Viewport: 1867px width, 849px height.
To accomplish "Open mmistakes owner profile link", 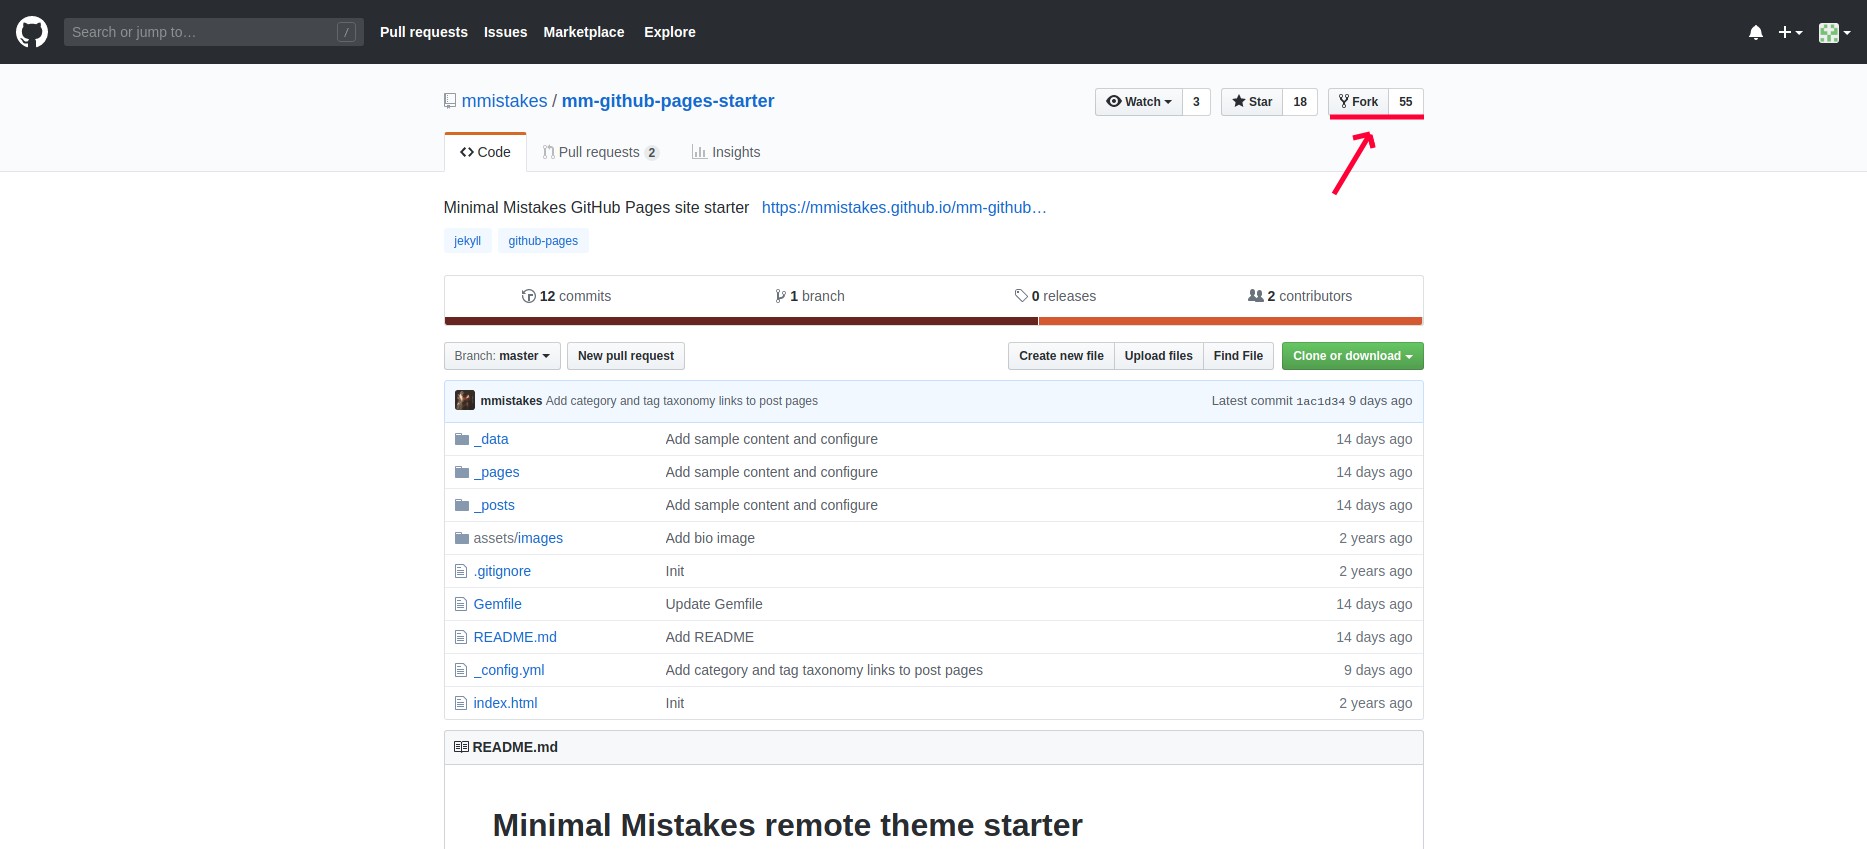I will pos(505,101).
